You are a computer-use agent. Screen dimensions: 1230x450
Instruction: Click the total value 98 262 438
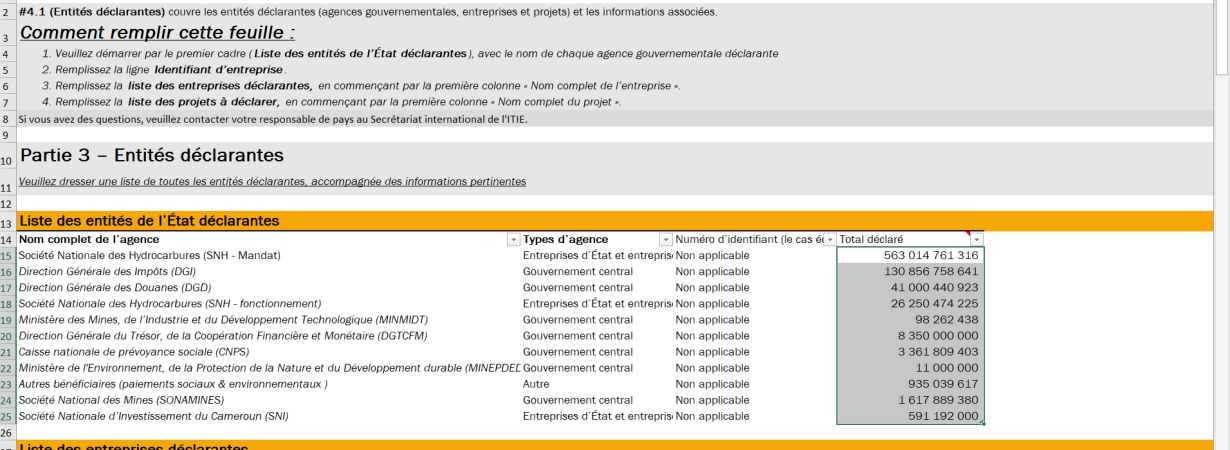(910, 320)
